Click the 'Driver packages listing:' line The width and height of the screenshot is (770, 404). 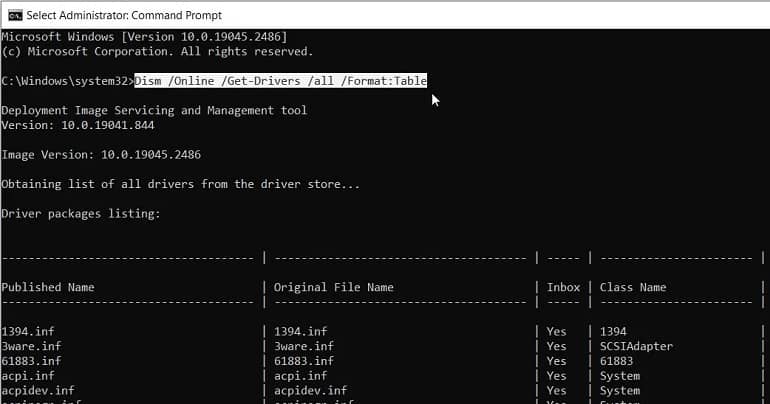point(81,214)
